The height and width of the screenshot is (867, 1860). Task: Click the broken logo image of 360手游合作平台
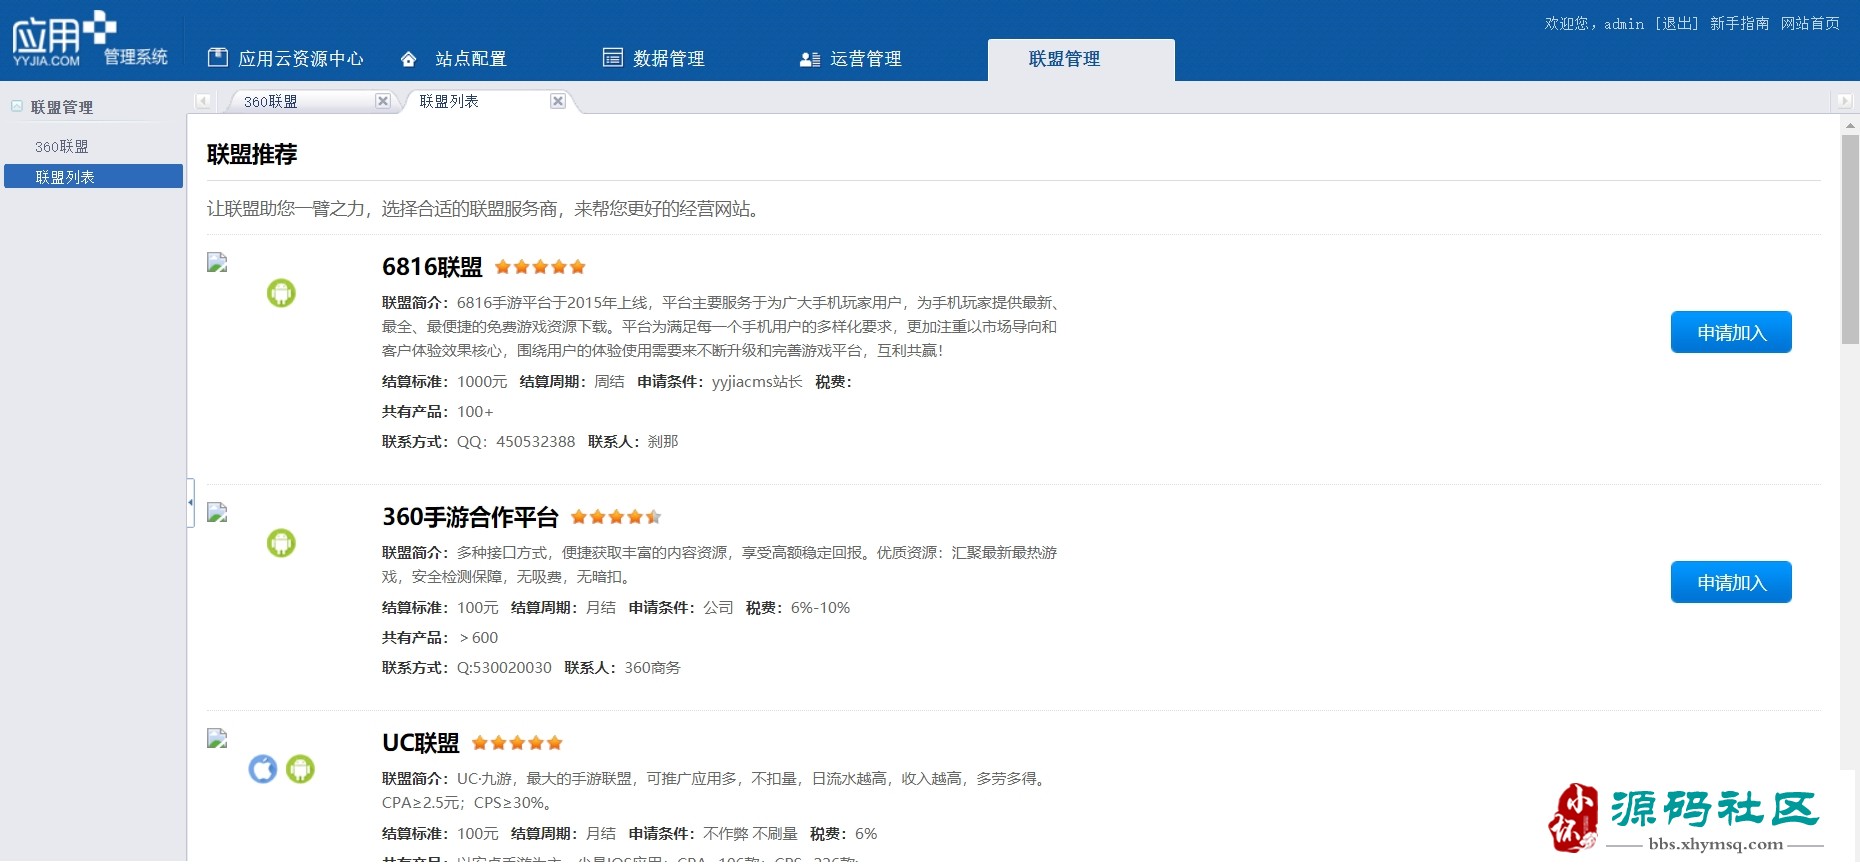pos(217,512)
